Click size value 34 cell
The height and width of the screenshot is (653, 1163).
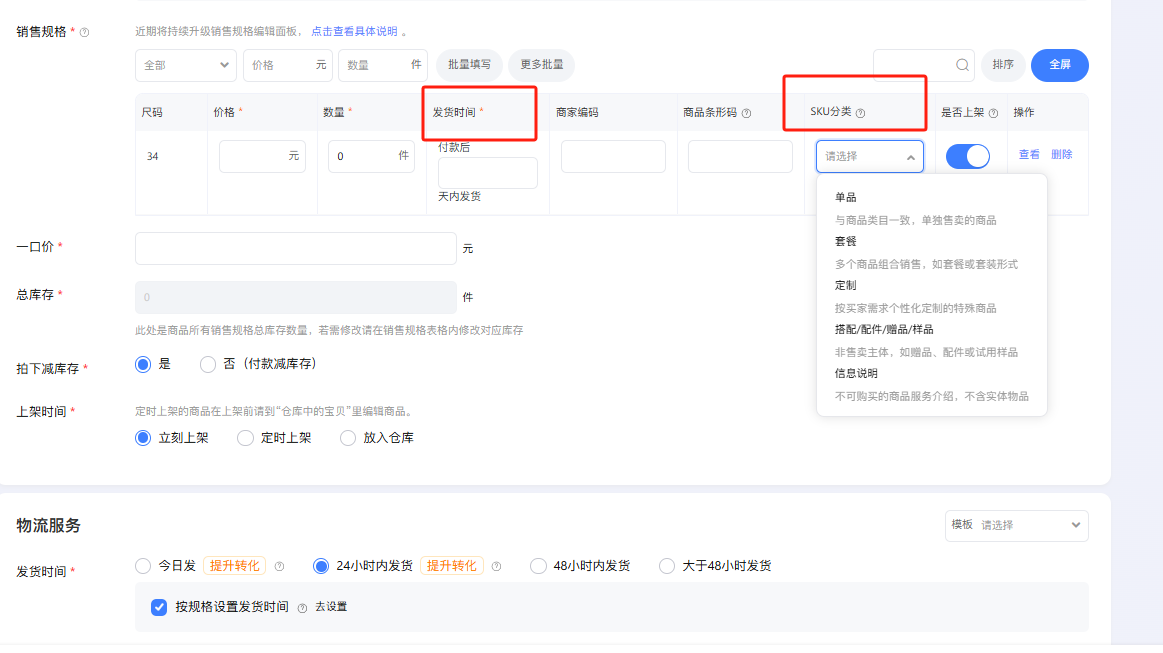click(153, 157)
